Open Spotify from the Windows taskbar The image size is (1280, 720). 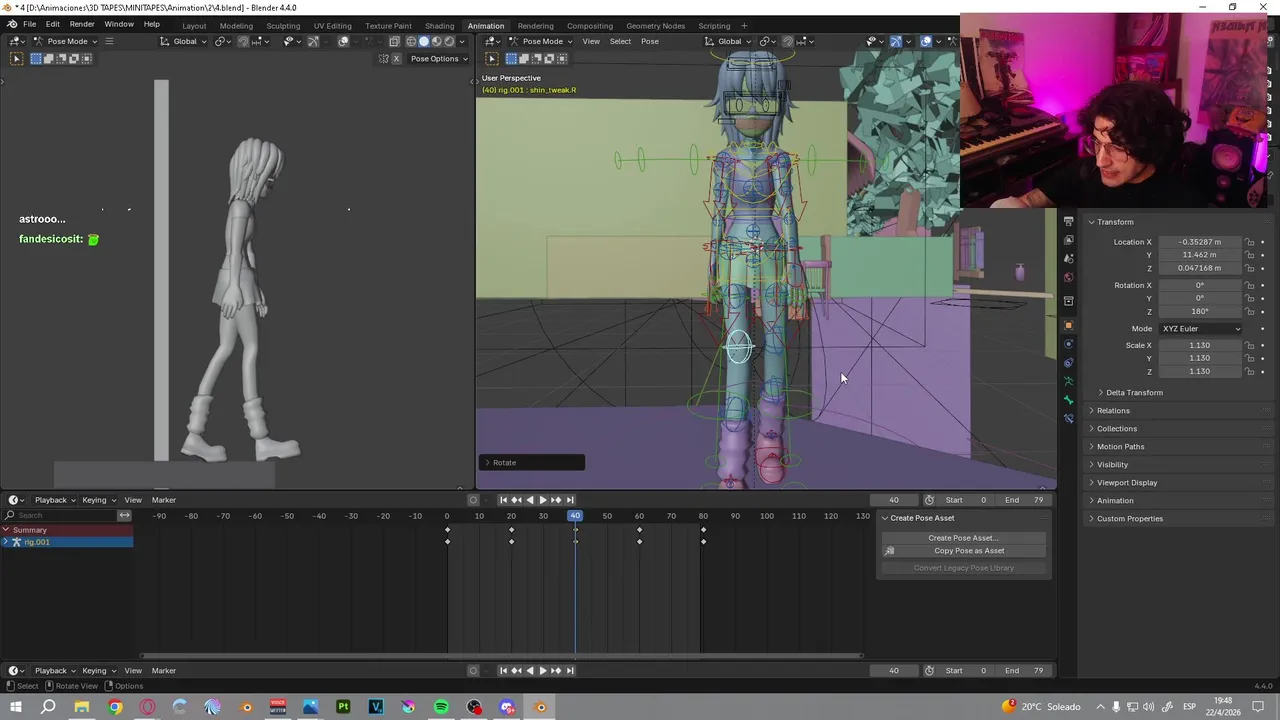[441, 708]
